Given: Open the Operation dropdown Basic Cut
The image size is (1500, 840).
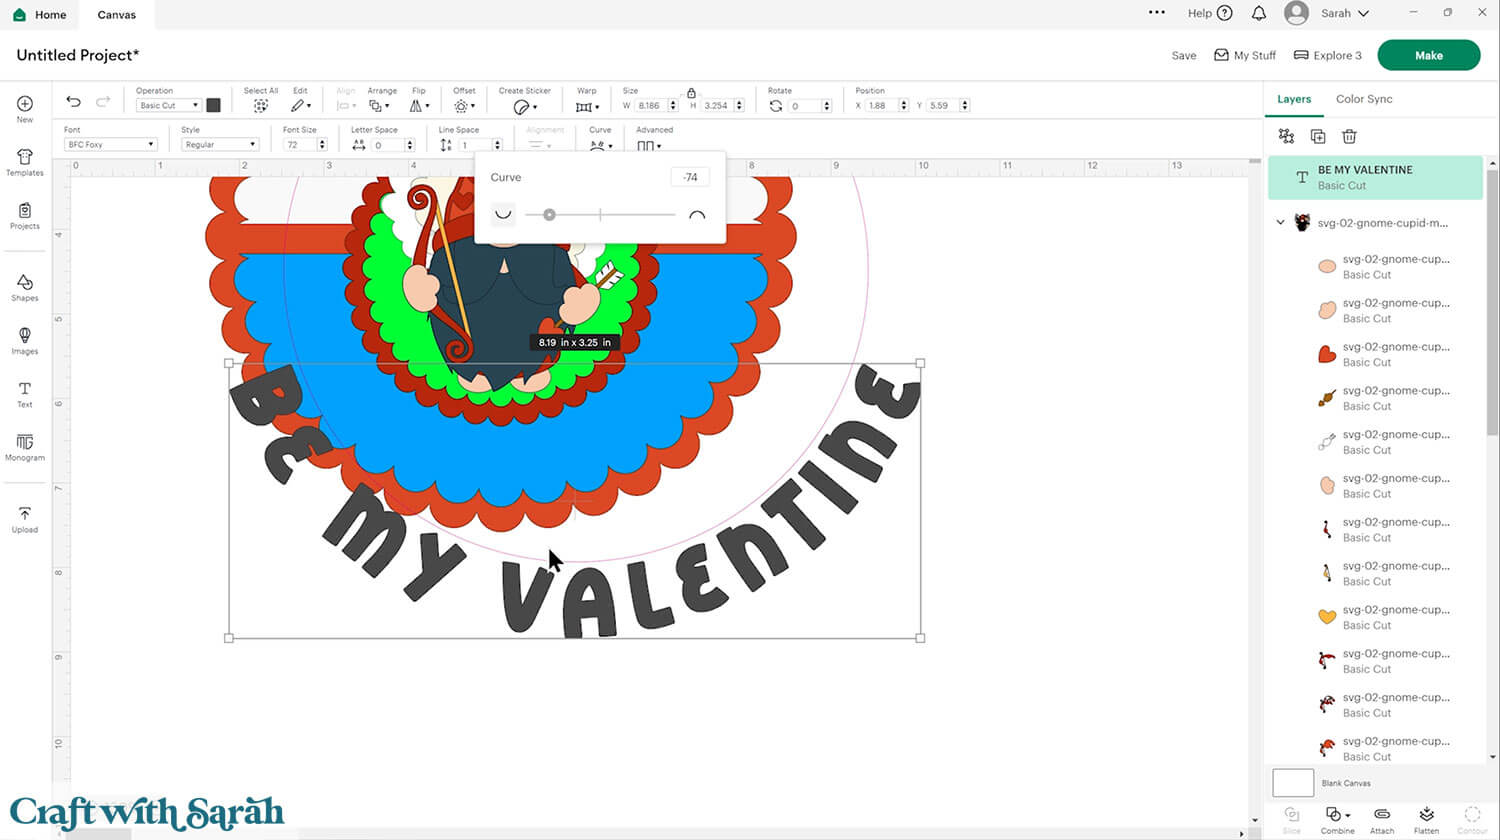Looking at the screenshot, I should pyautogui.click(x=169, y=105).
